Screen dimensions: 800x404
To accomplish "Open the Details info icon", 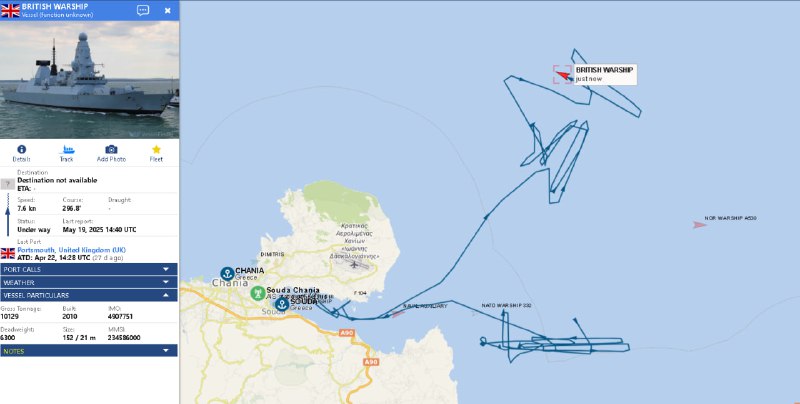I will (21, 149).
